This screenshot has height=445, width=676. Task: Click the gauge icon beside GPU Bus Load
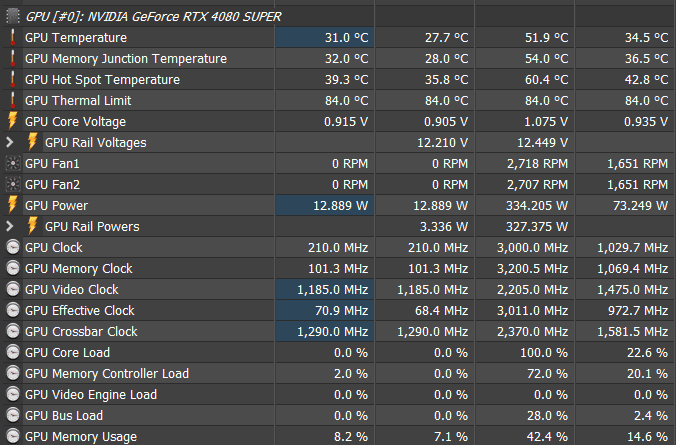(x=13, y=416)
